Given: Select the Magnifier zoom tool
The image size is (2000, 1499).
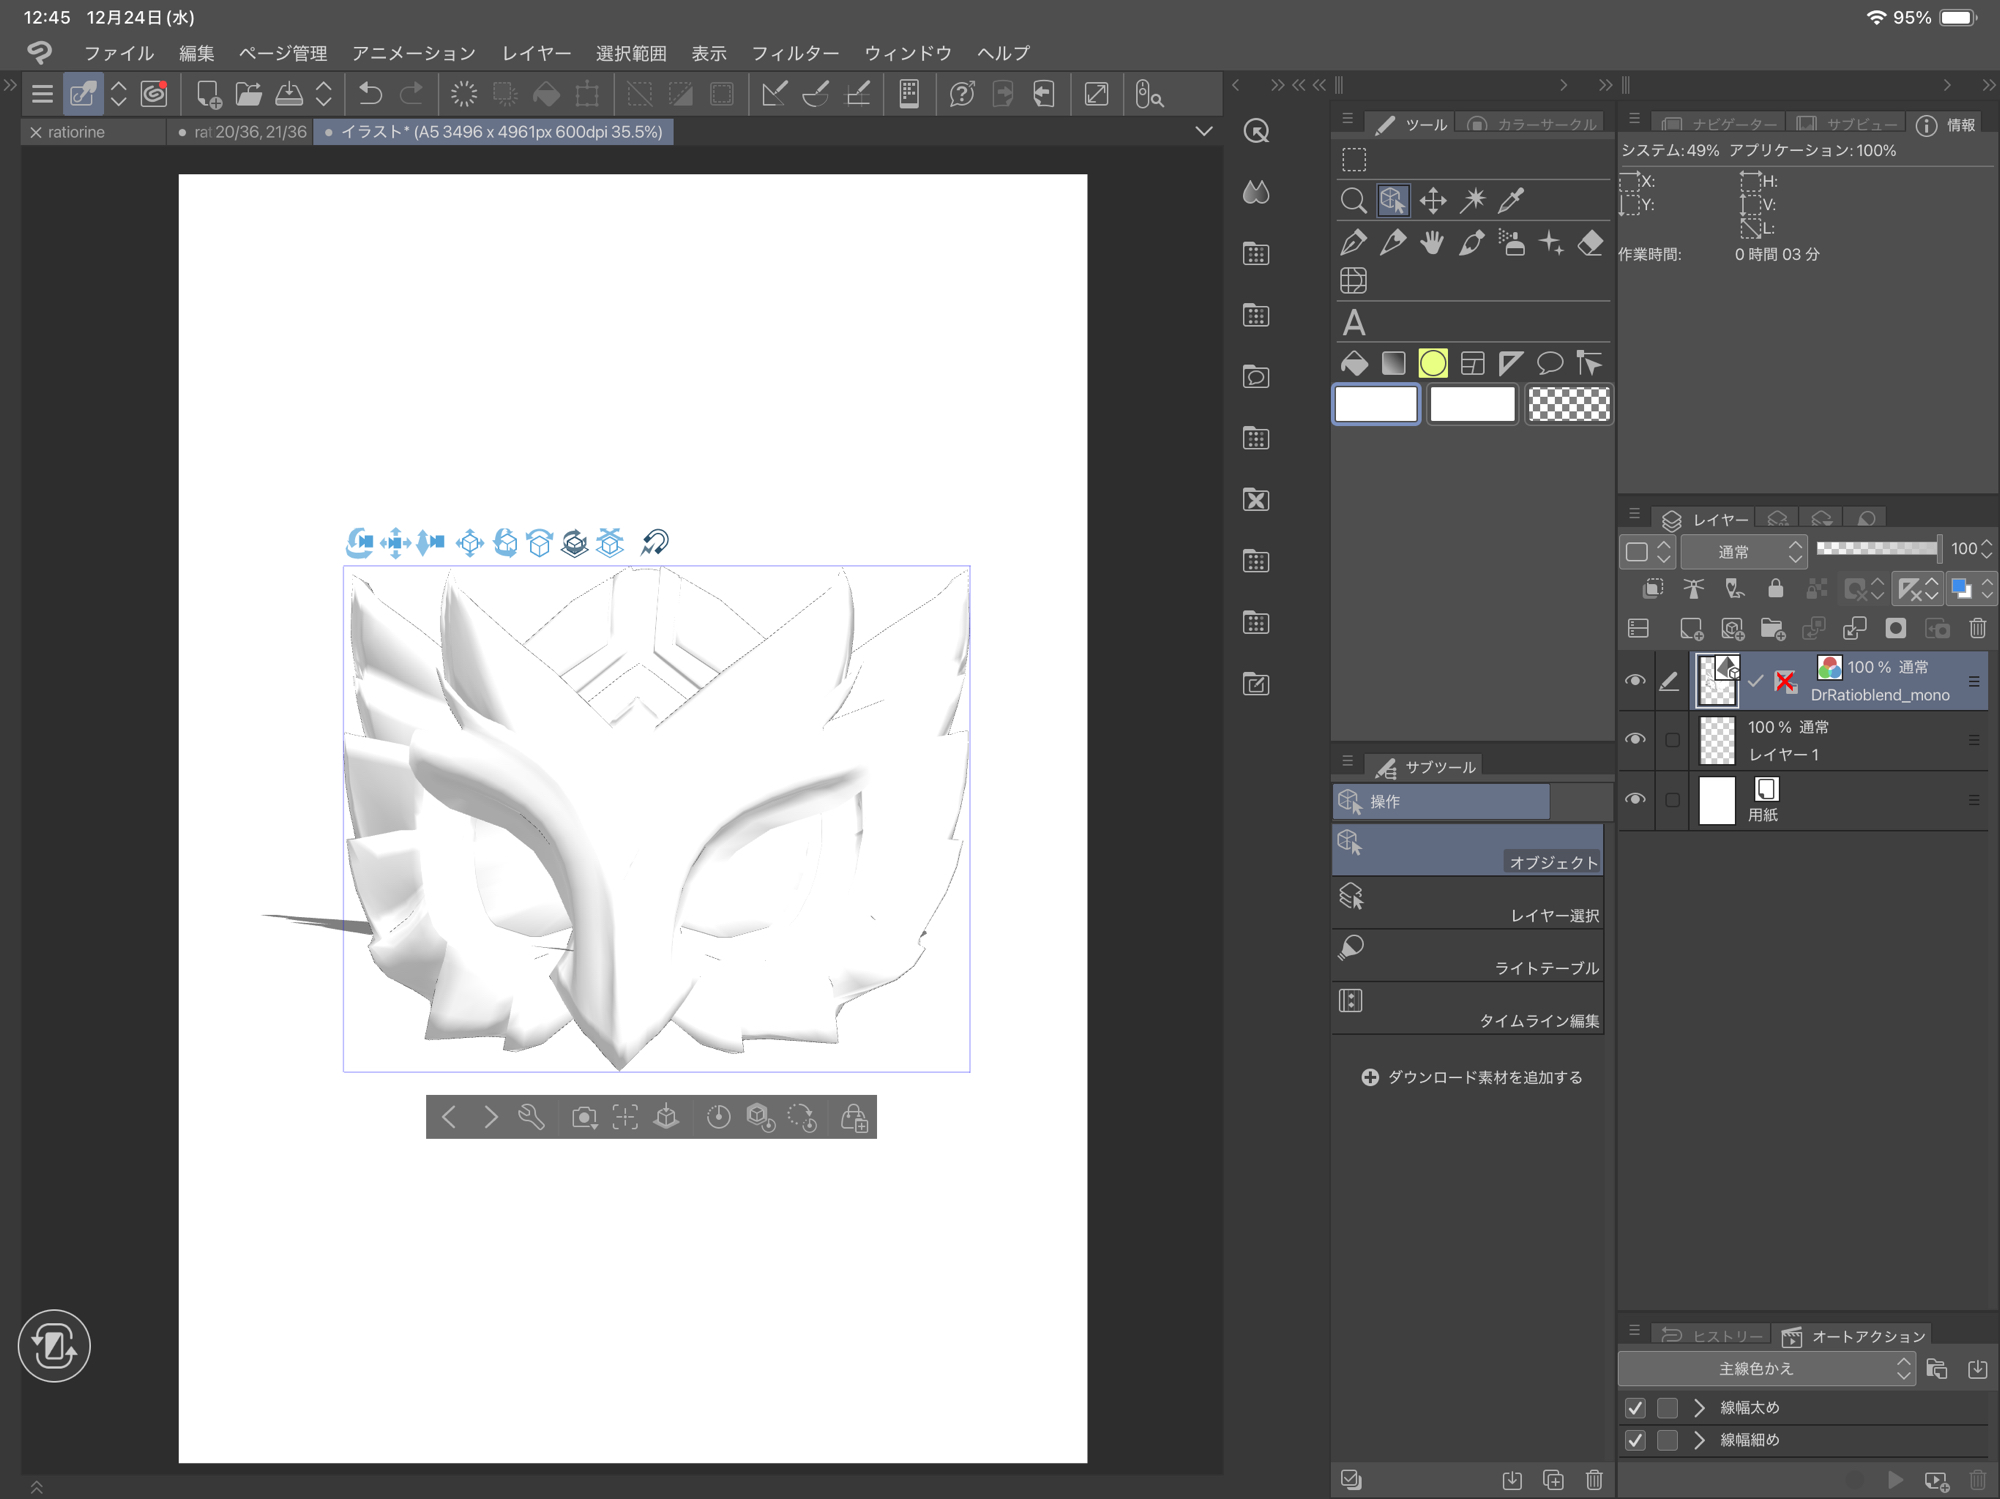Looking at the screenshot, I should pos(1353,201).
